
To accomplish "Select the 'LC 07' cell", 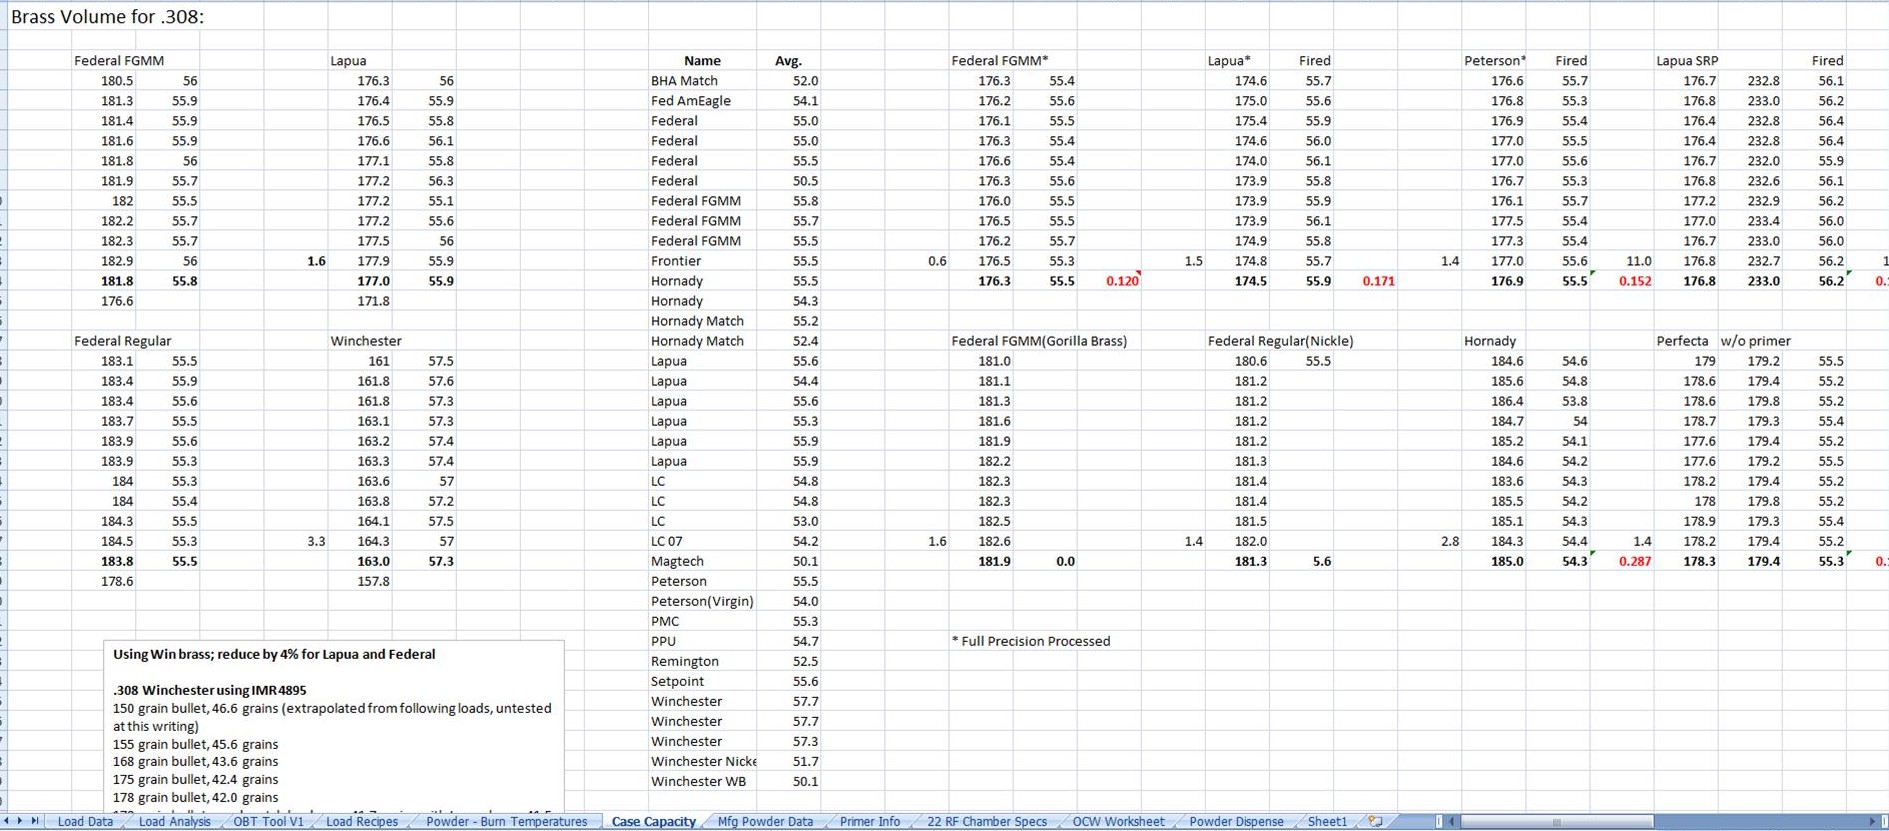I will point(702,541).
